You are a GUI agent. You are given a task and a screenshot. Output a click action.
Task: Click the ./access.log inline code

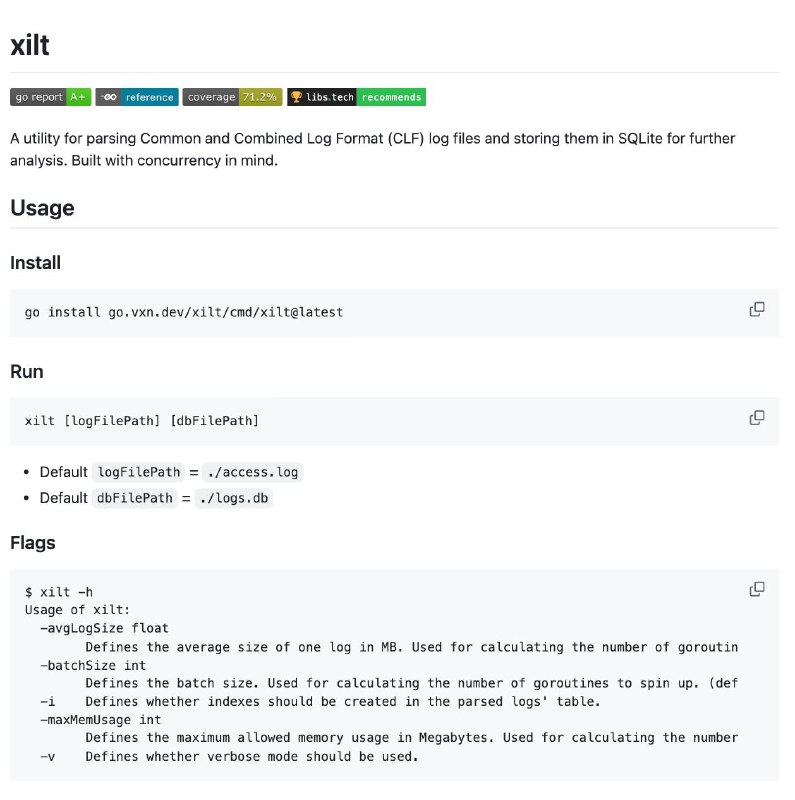pyautogui.click(x=253, y=472)
